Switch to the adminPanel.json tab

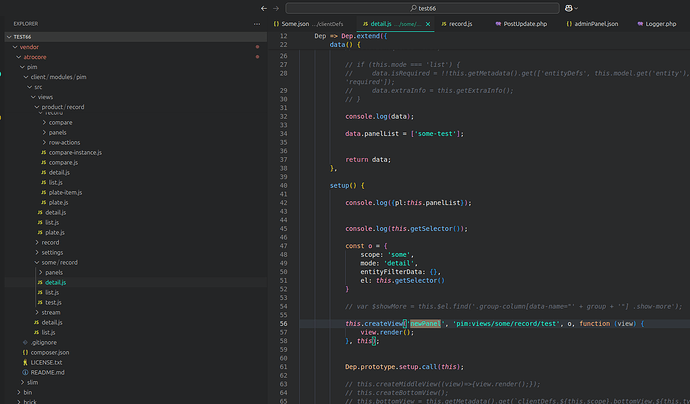pyautogui.click(x=592, y=24)
